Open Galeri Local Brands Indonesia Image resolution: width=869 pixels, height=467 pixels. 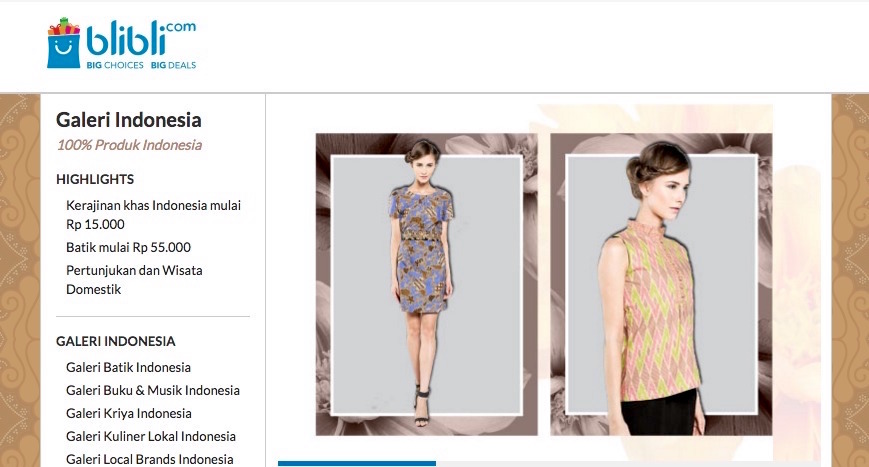(149, 459)
